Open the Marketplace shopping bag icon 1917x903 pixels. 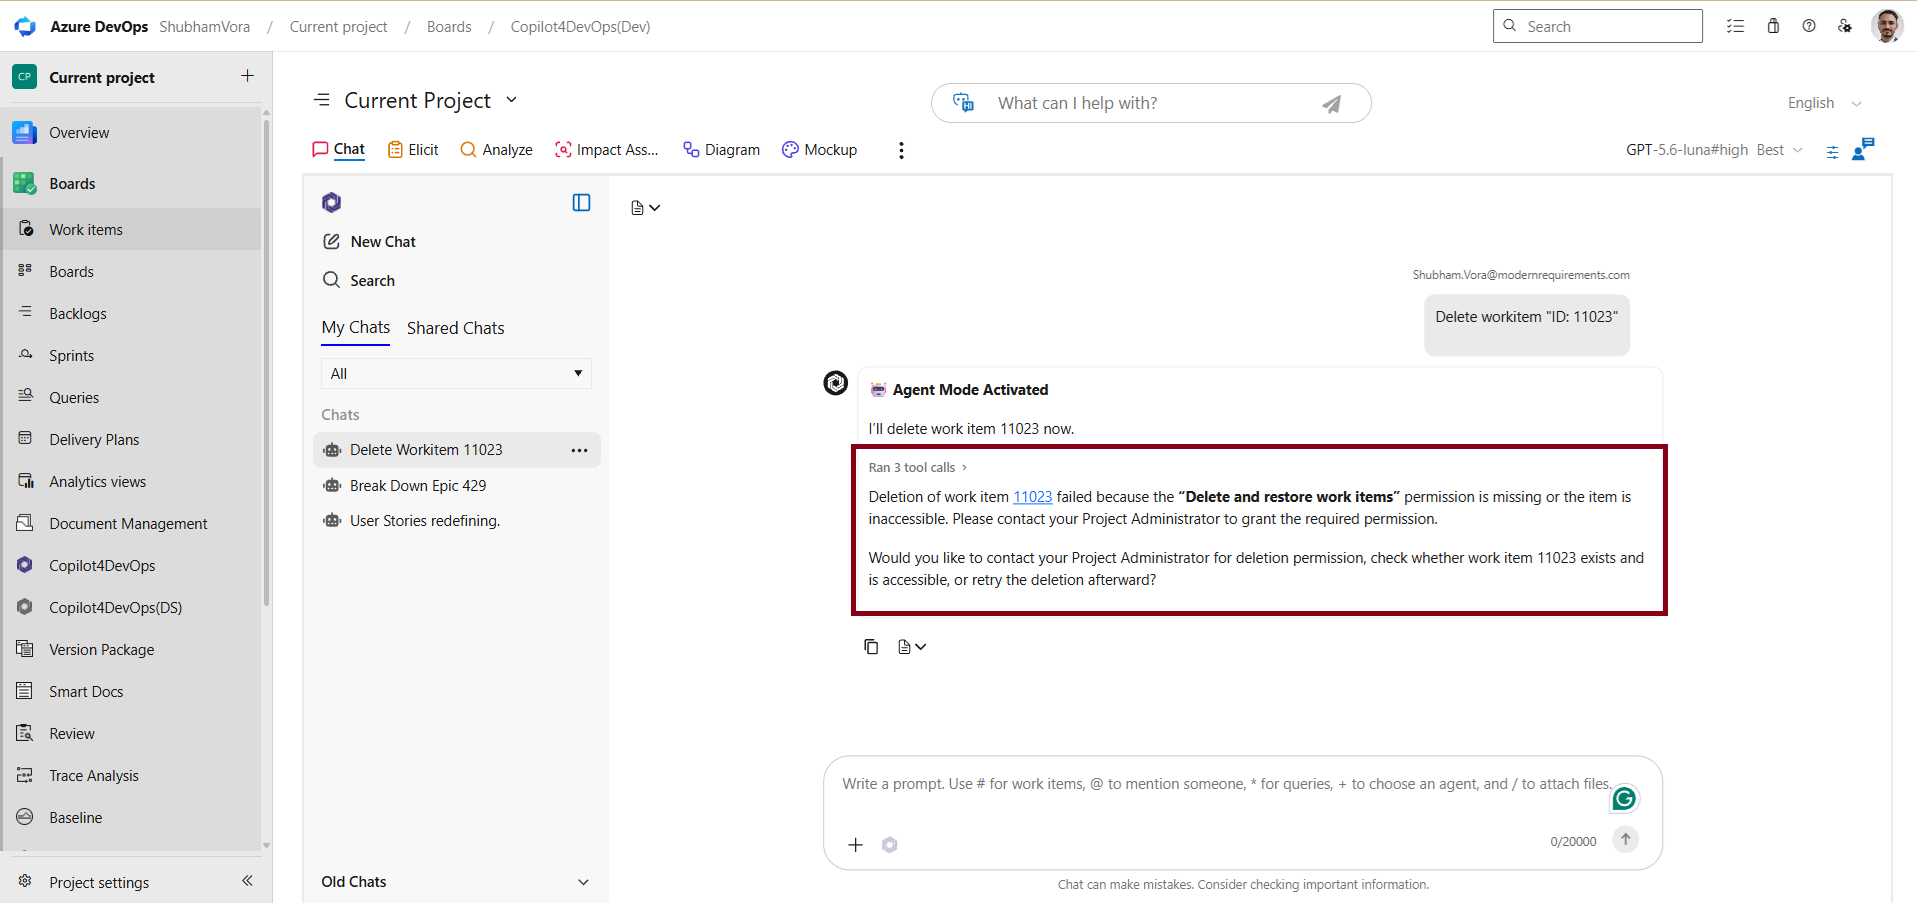point(1773,26)
